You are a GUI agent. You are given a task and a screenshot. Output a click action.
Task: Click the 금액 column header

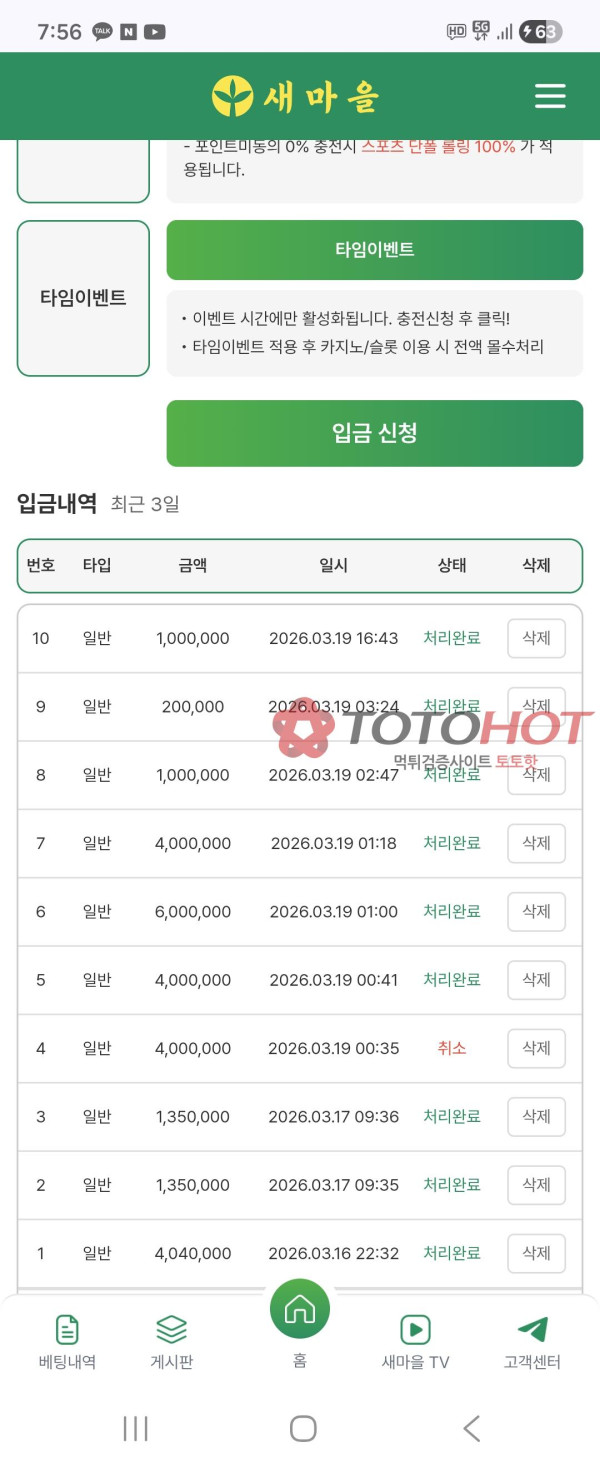point(193,565)
